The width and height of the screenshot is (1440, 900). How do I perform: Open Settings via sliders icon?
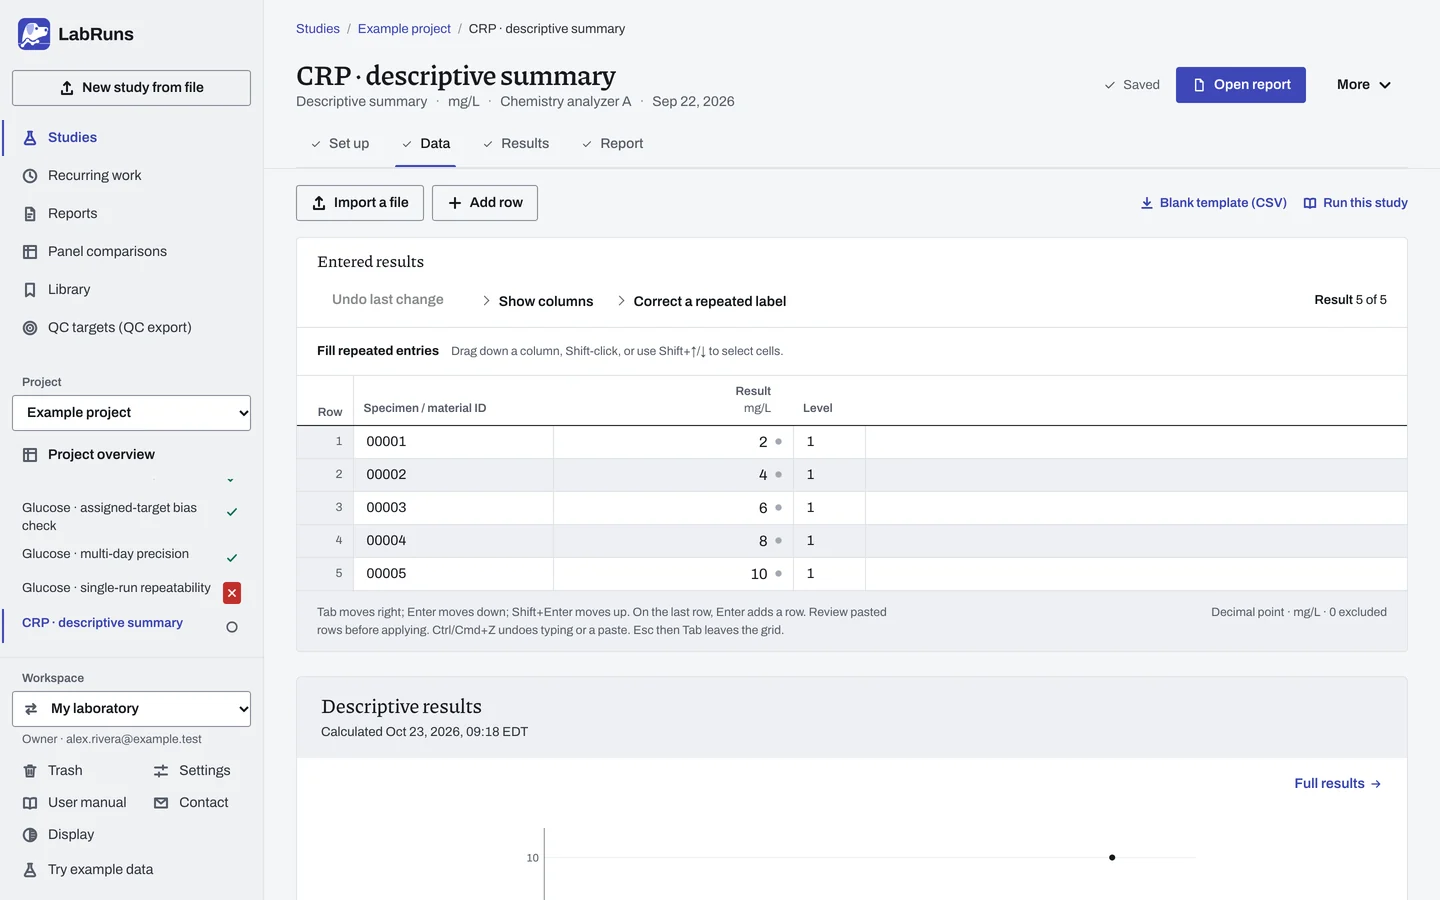pos(161,771)
